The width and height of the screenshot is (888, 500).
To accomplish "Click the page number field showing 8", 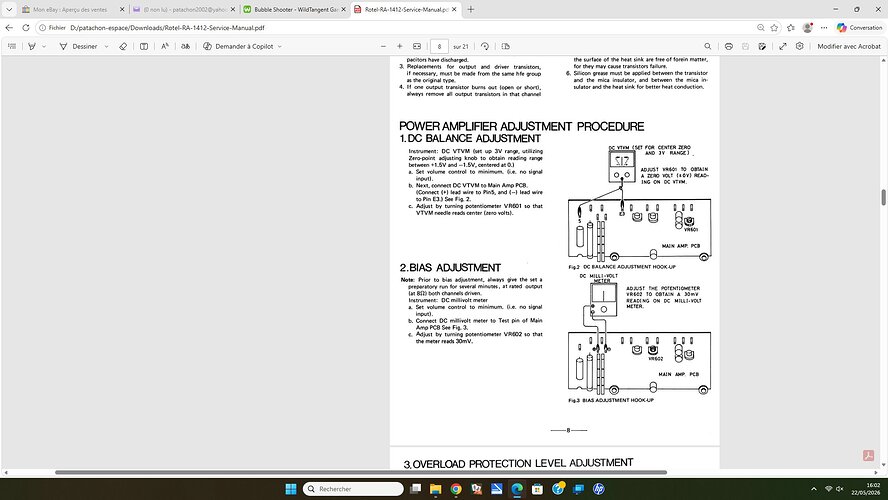I will tap(439, 46).
